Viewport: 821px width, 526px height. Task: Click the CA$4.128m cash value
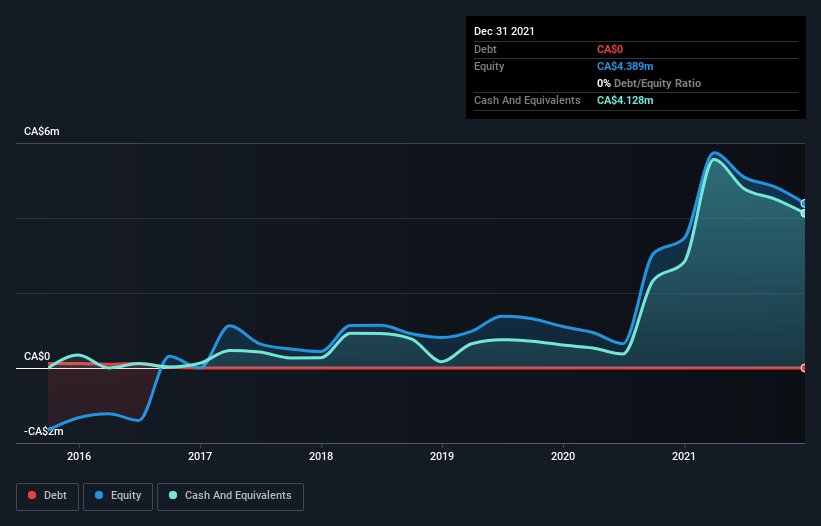pyautogui.click(x=625, y=100)
